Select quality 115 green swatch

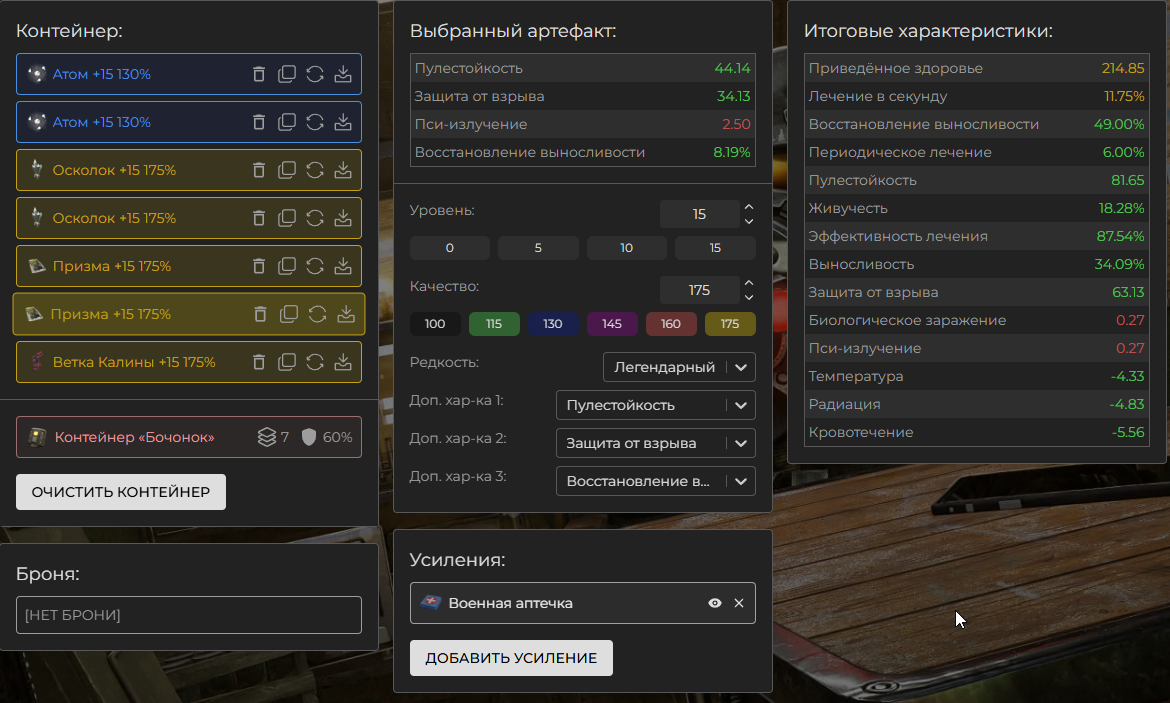point(494,324)
